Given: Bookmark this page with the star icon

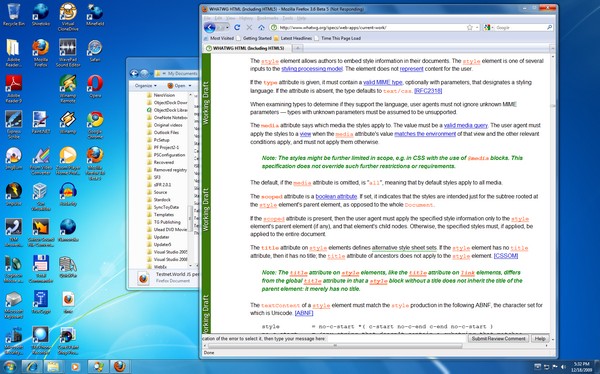Looking at the screenshot, I should pyautogui.click(x=470, y=28).
